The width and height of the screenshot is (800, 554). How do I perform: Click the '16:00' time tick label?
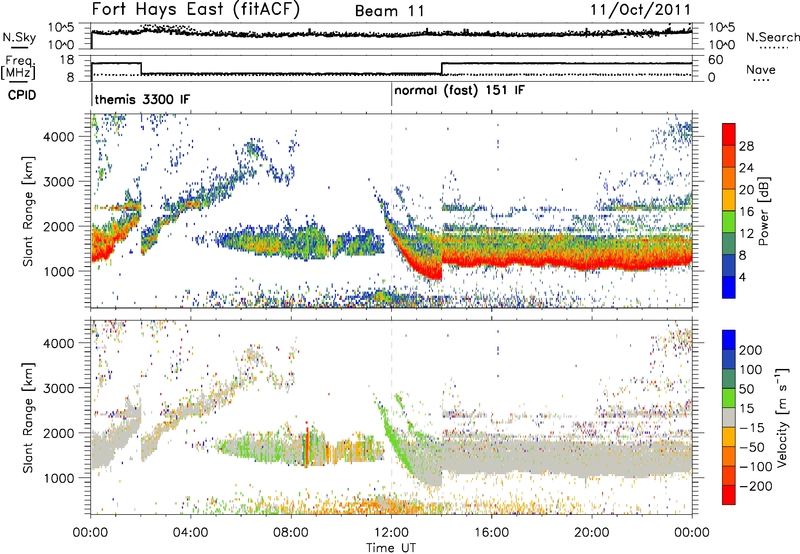click(x=491, y=533)
